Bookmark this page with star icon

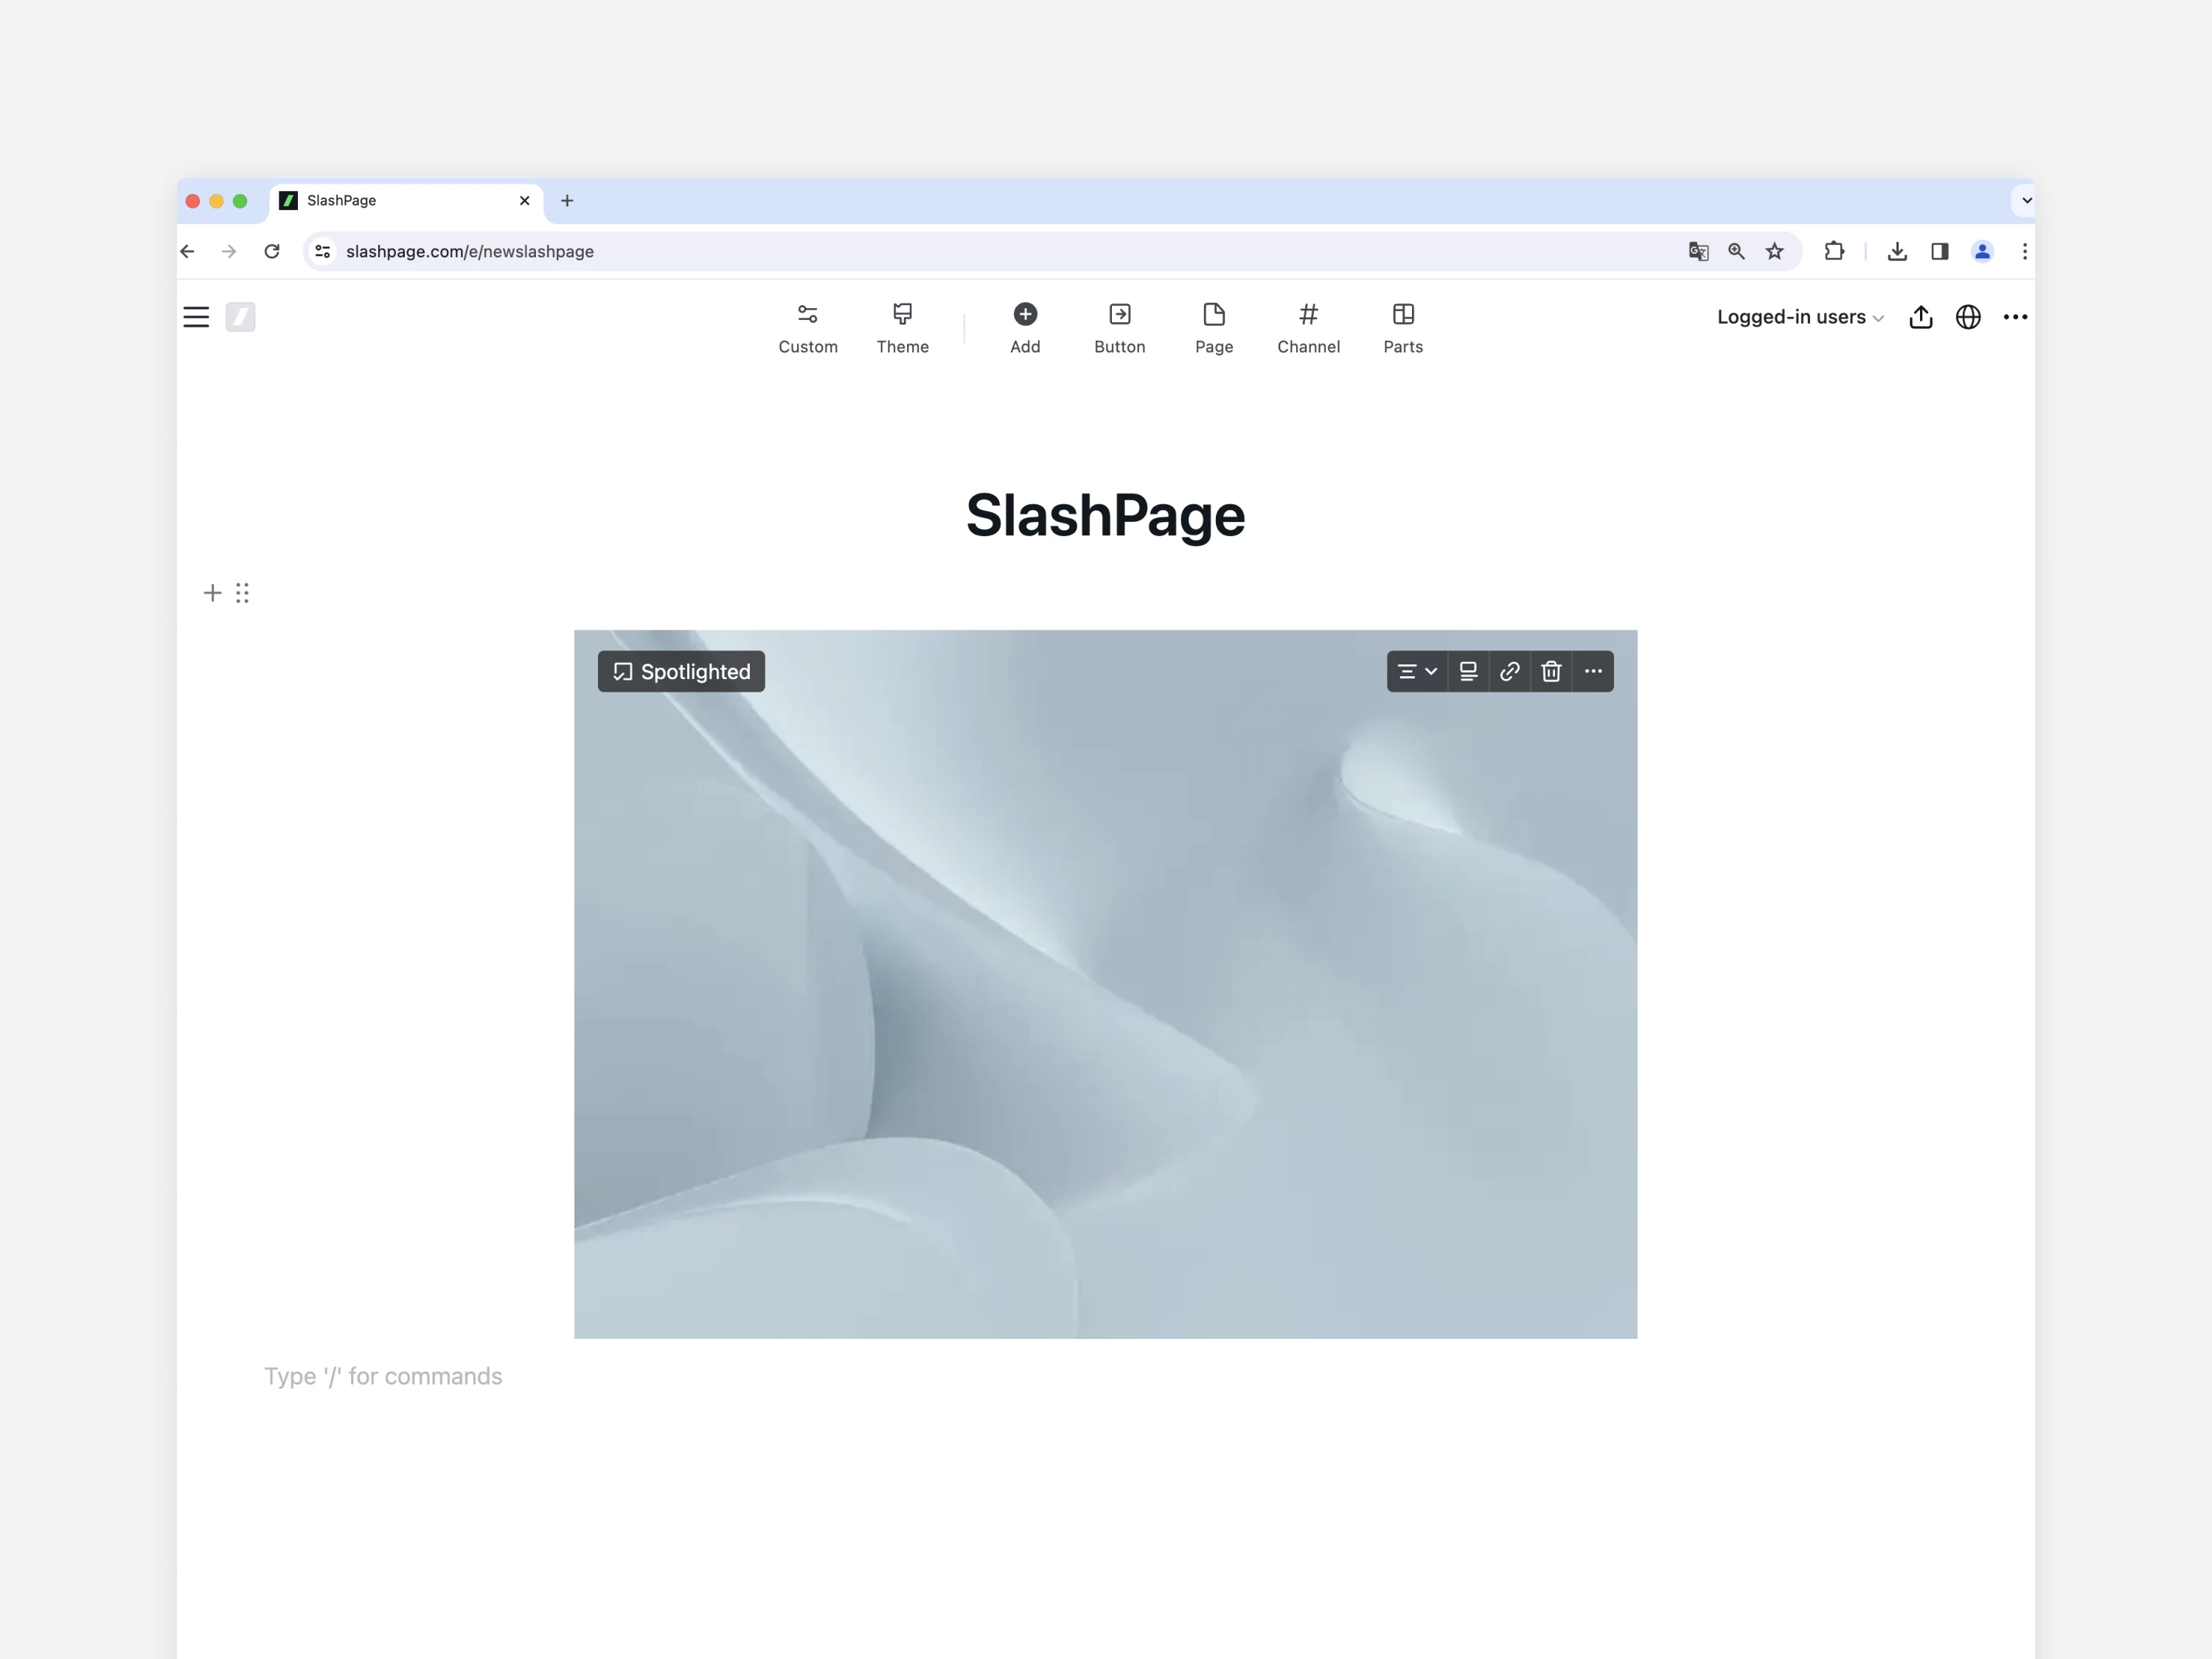pyautogui.click(x=1774, y=251)
